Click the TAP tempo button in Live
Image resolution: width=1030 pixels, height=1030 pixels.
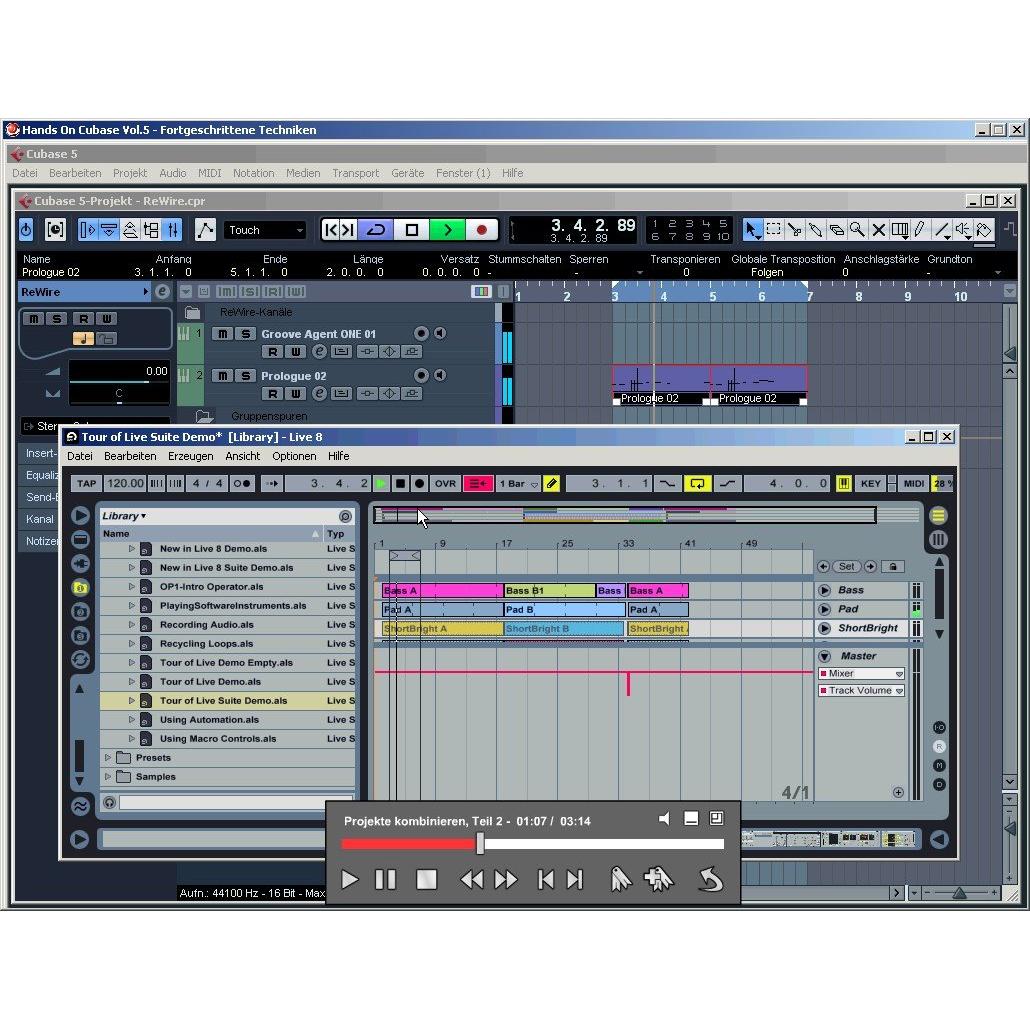pos(86,483)
